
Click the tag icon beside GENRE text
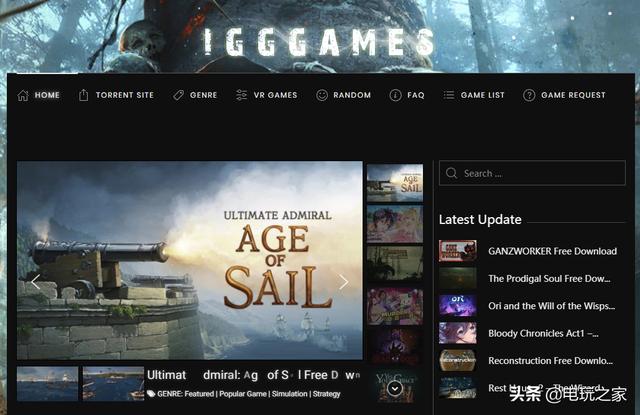tap(151, 394)
